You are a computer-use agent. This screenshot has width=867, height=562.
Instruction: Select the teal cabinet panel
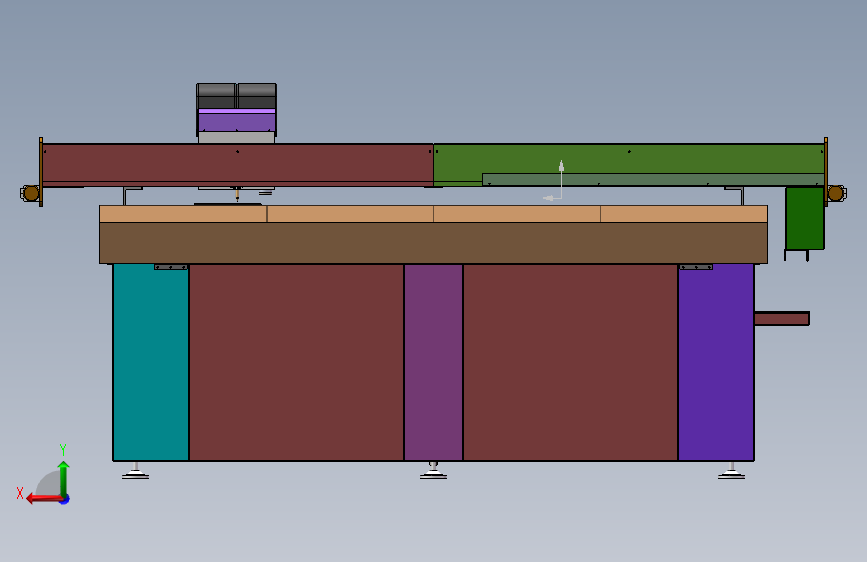tap(151, 362)
